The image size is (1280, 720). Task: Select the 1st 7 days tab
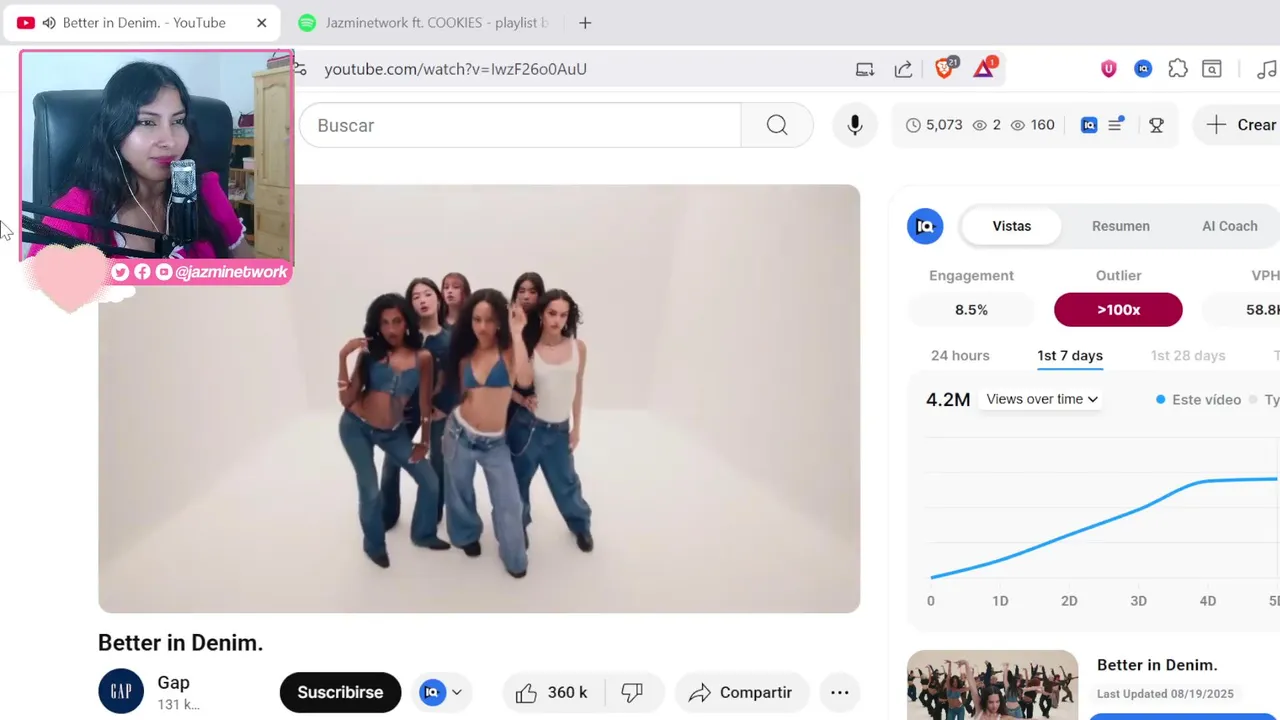1070,356
